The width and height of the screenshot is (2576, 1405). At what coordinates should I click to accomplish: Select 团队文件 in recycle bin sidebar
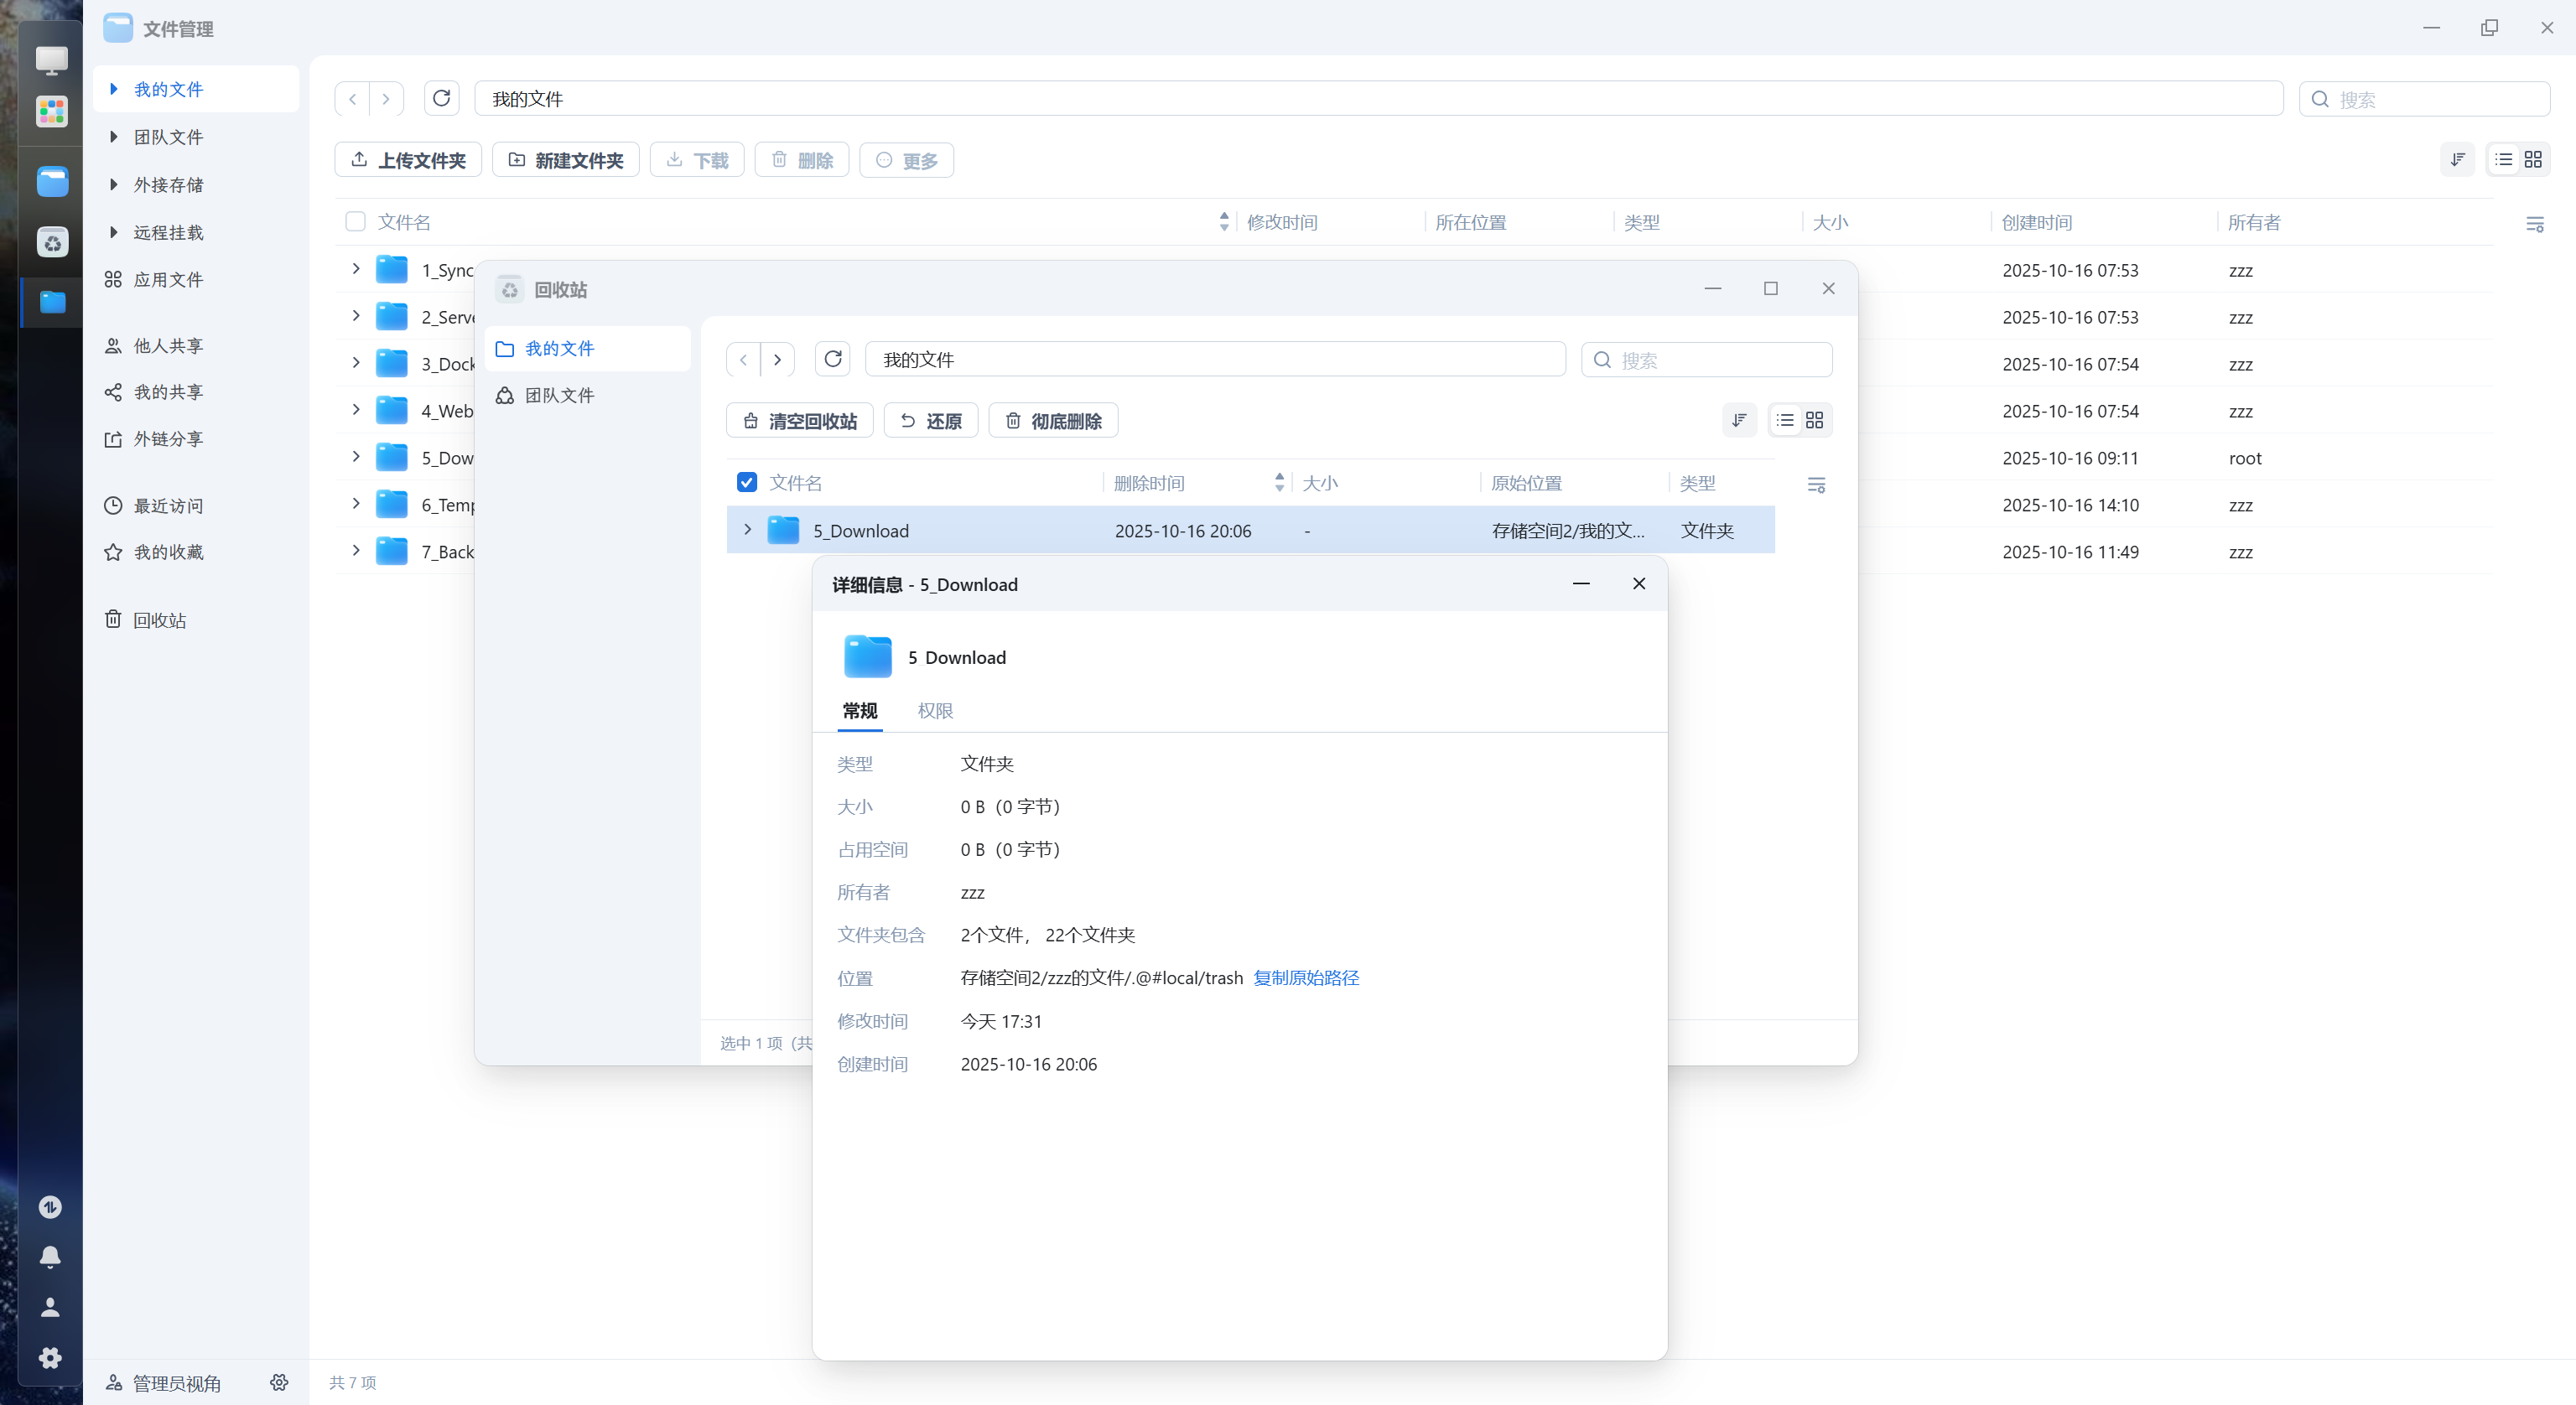click(559, 395)
